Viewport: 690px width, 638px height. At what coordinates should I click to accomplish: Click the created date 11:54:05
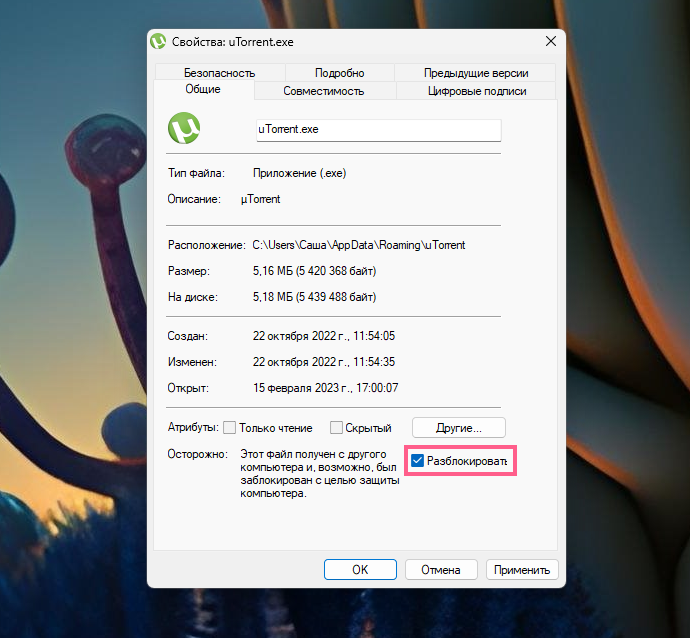click(x=374, y=336)
